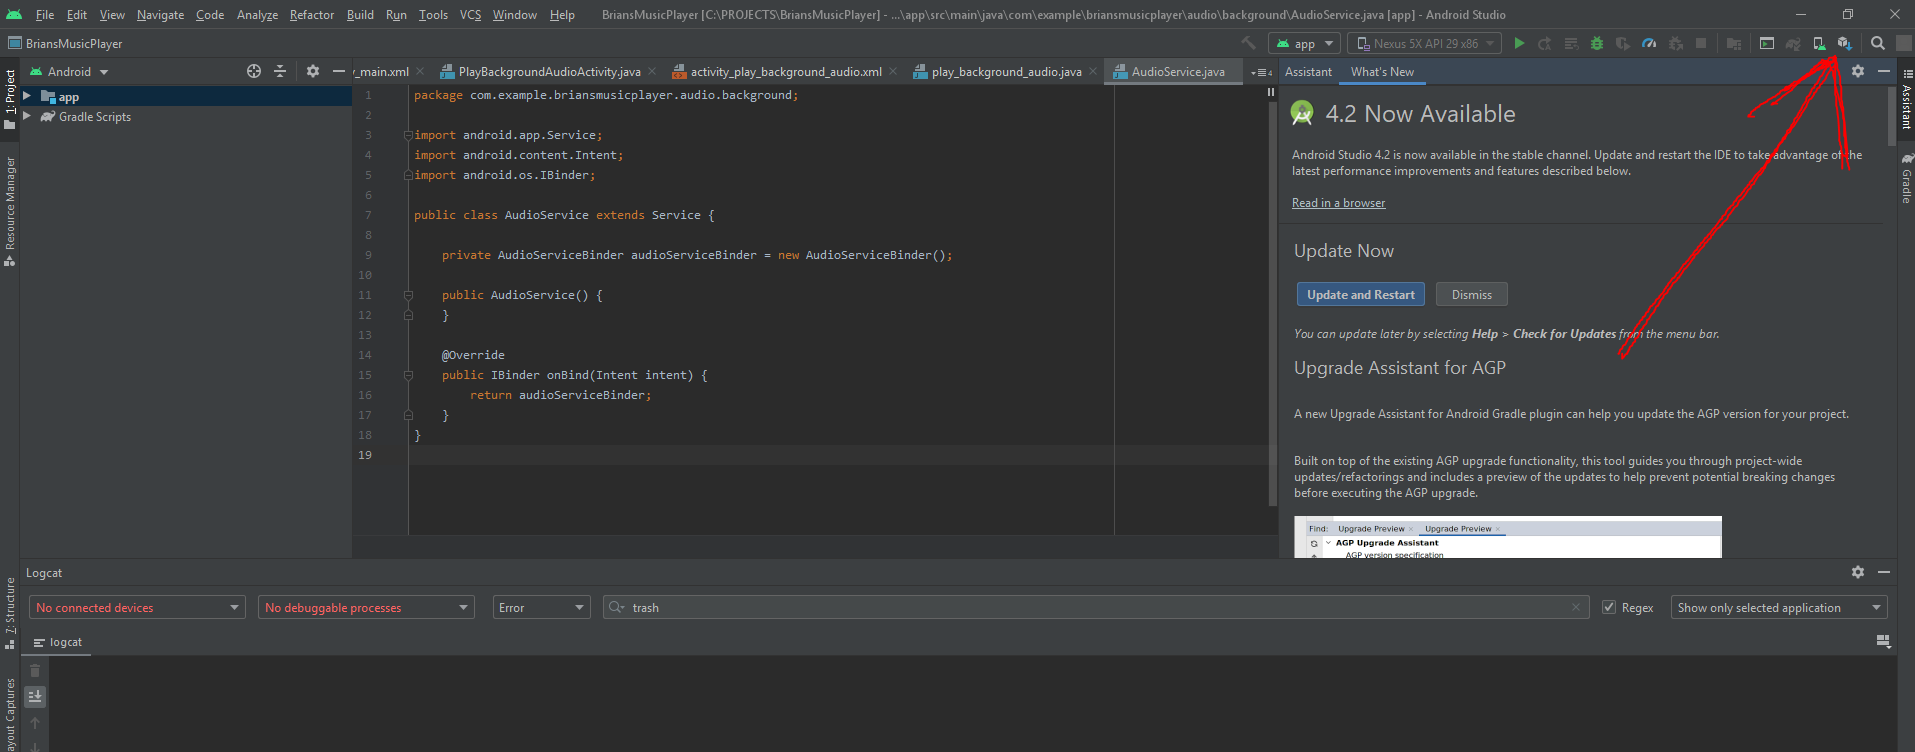Click the select opened file target icon
This screenshot has width=1915, height=752.
[254, 71]
